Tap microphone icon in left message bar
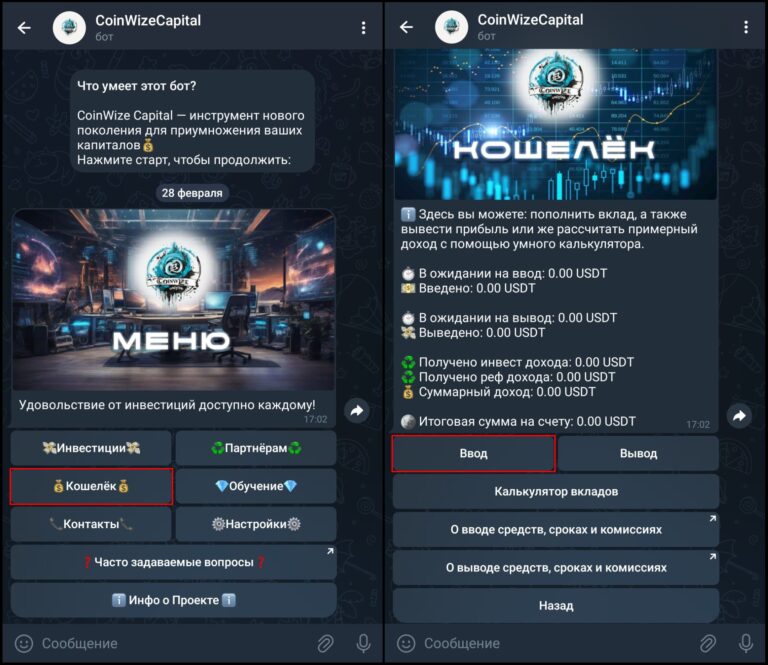768x665 pixels. pos(363,643)
